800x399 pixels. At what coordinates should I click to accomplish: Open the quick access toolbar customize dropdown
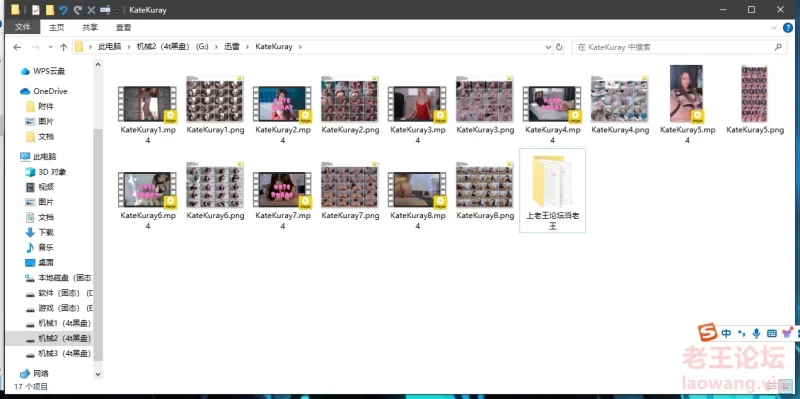117,10
